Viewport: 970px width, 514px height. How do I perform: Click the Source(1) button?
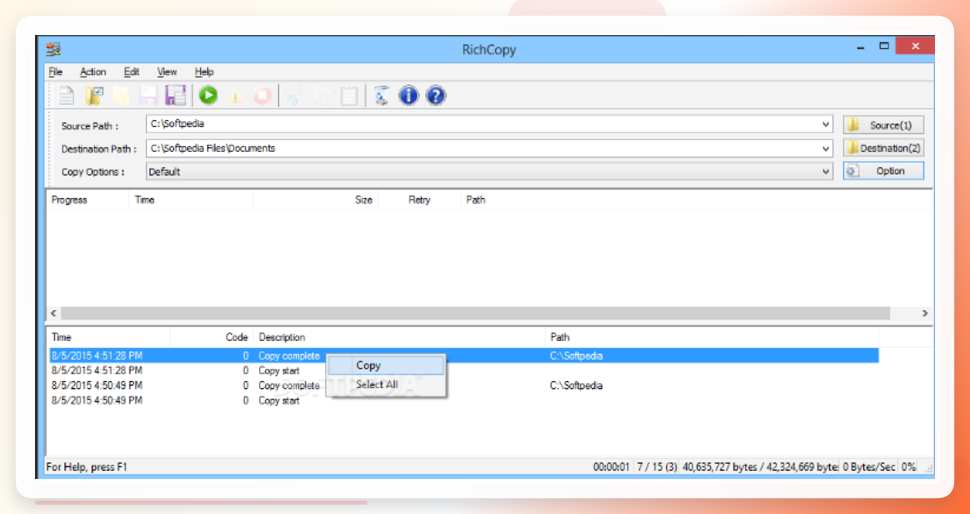point(883,125)
